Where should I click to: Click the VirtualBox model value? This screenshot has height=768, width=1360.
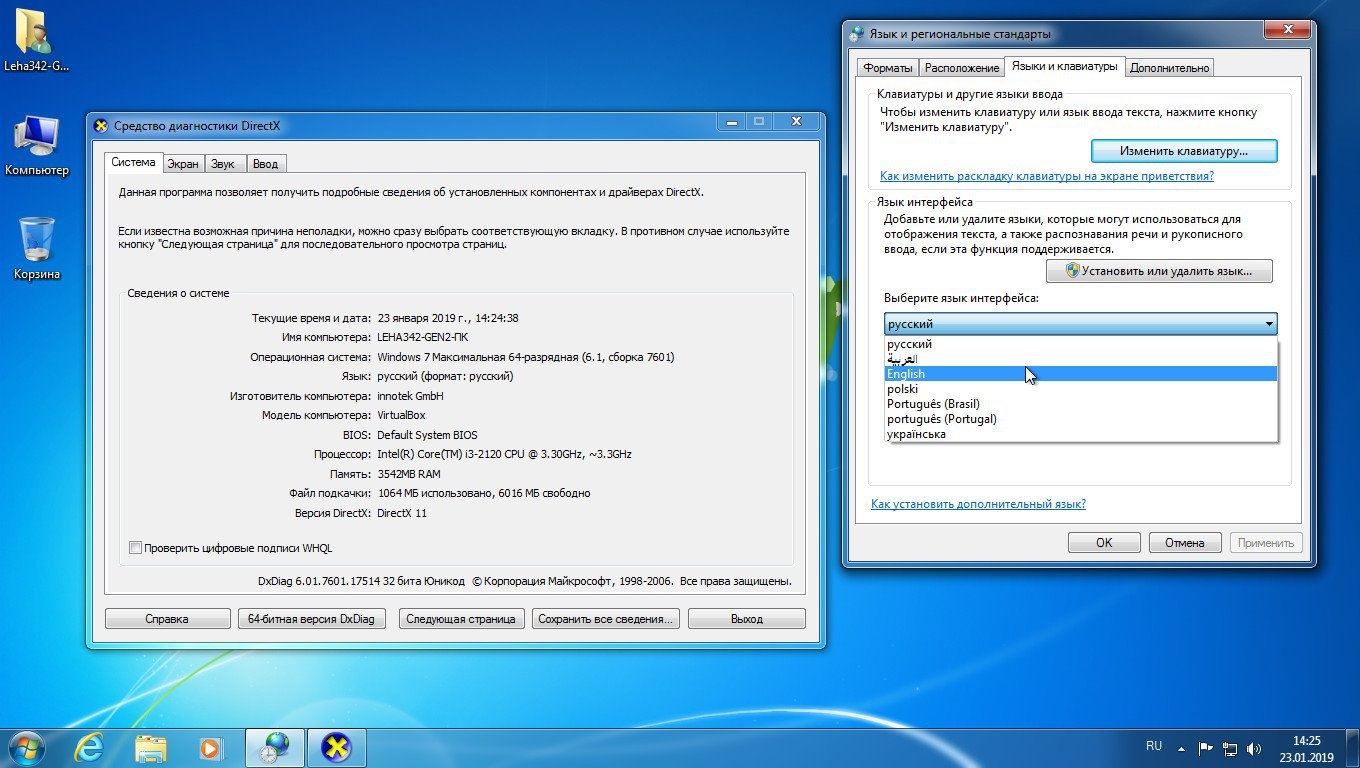coord(401,415)
